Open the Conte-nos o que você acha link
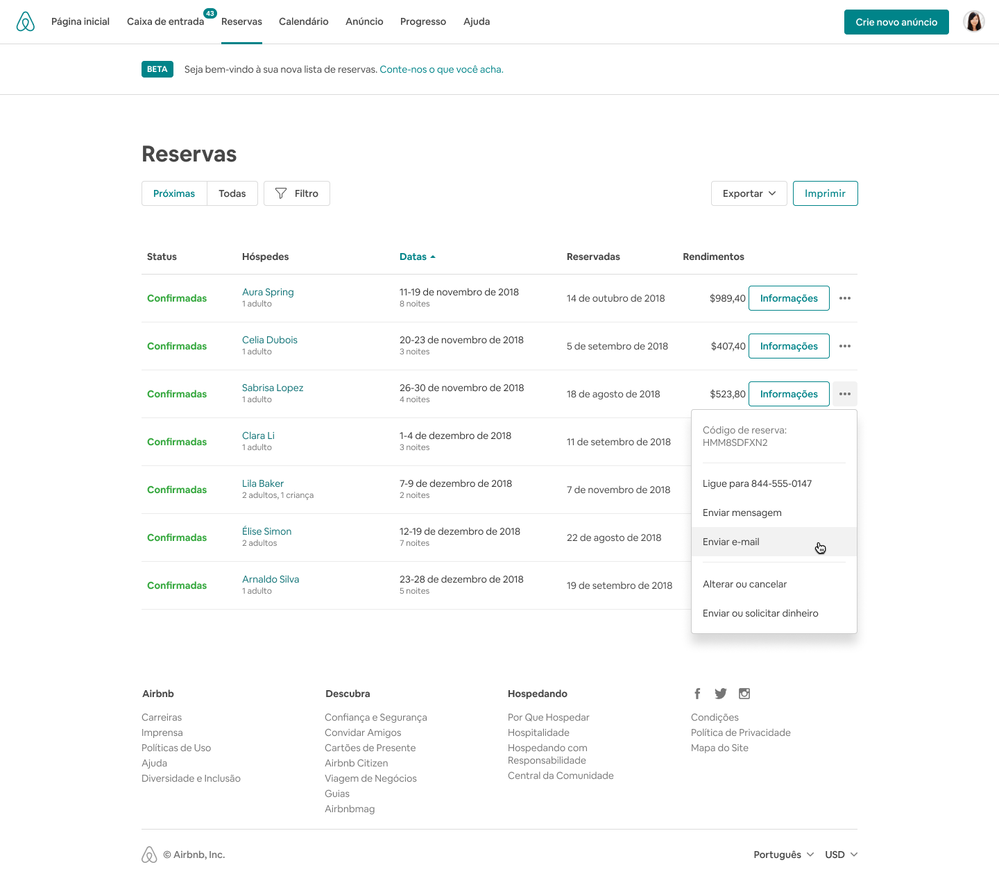 click(x=441, y=70)
